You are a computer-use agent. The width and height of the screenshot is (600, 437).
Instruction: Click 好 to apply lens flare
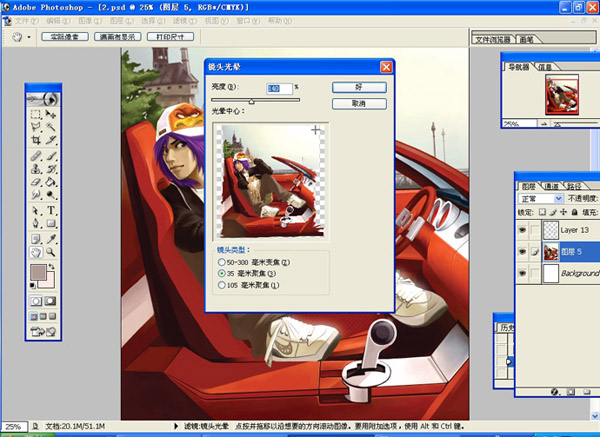[x=359, y=87]
